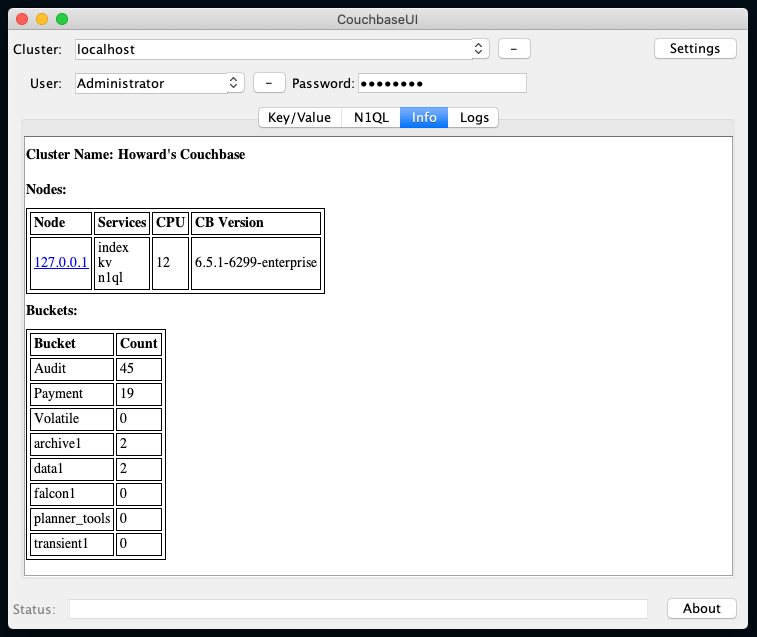Click the archive1 bucket cell
Screen dimensions: 757x637
point(72,444)
